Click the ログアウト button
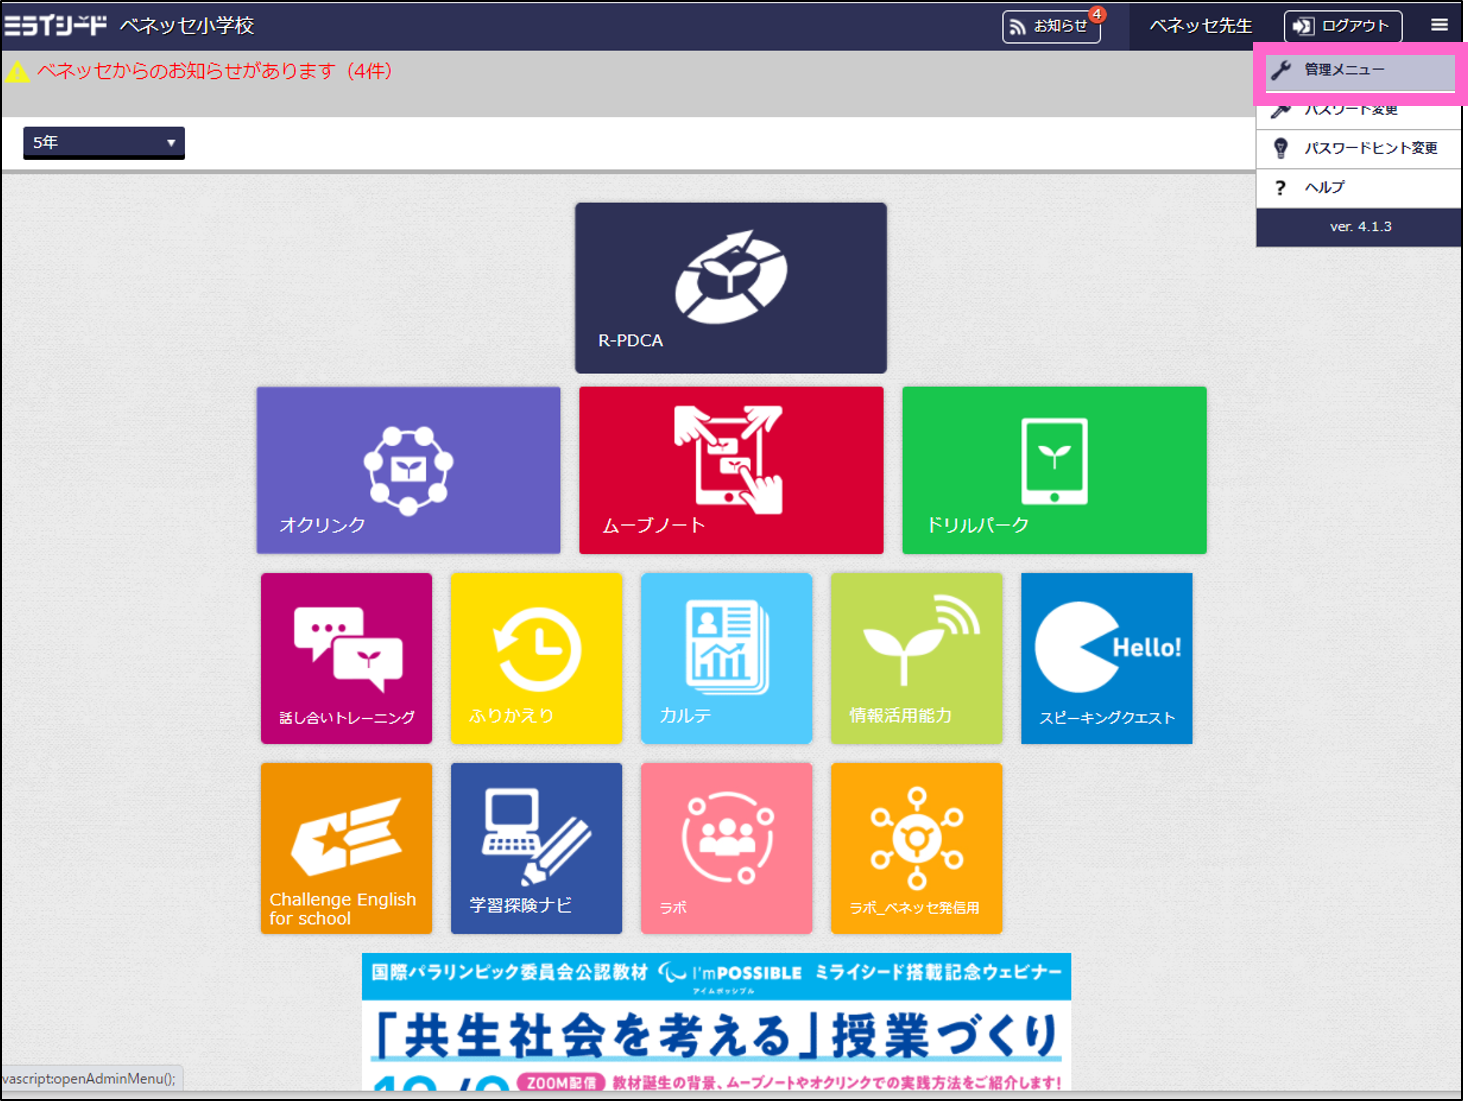This screenshot has height=1101, width=1468. (x=1343, y=26)
